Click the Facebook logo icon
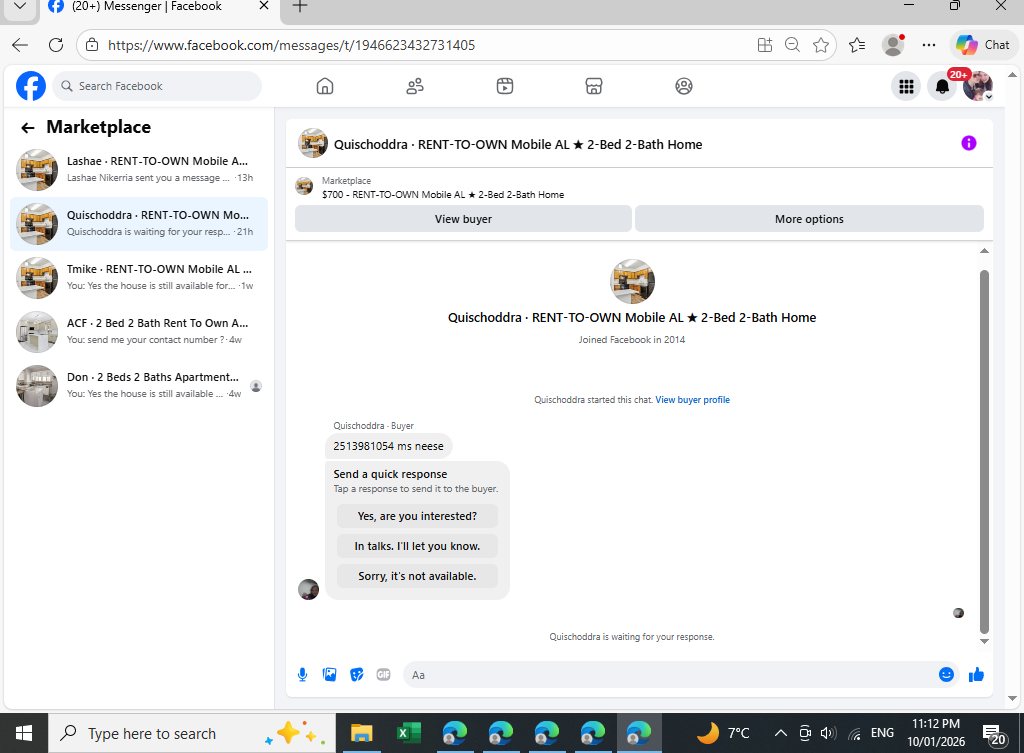This screenshot has height=753, width=1024. (31, 86)
